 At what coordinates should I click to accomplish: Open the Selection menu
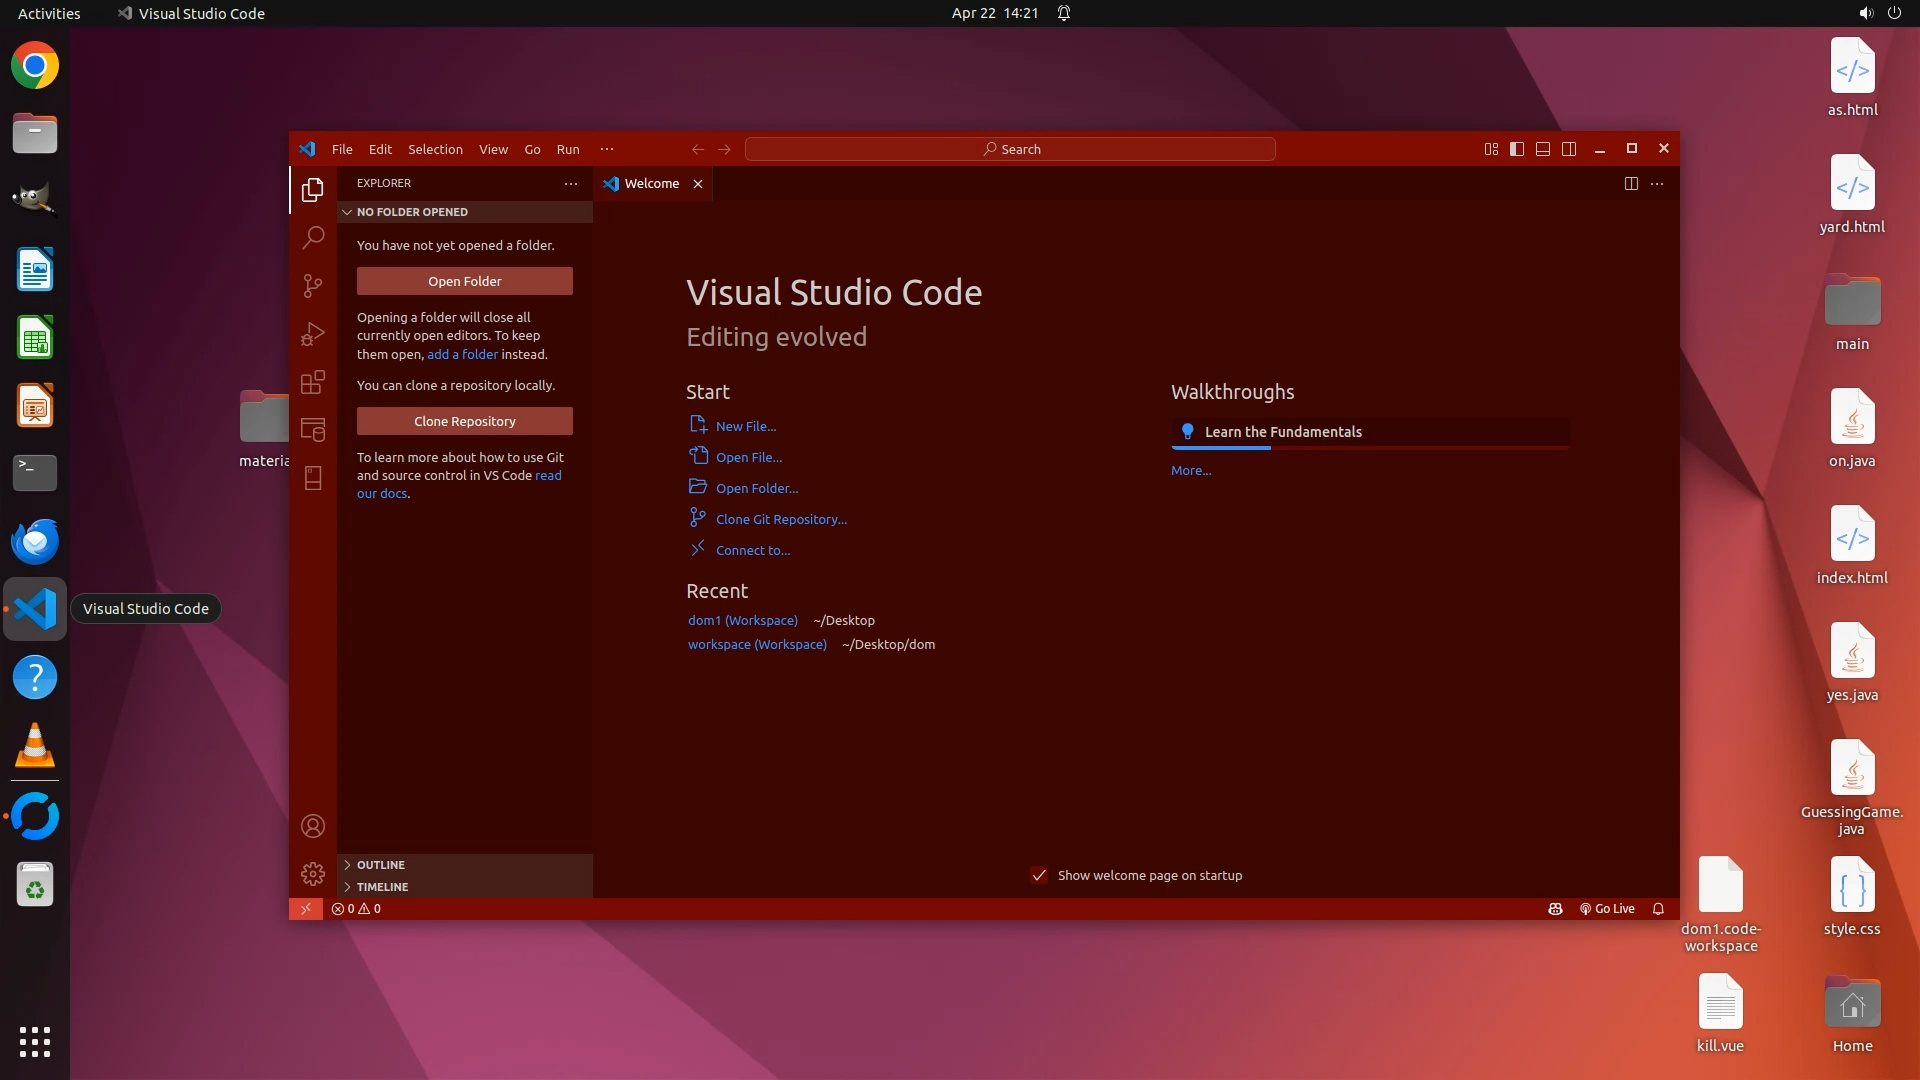click(435, 149)
